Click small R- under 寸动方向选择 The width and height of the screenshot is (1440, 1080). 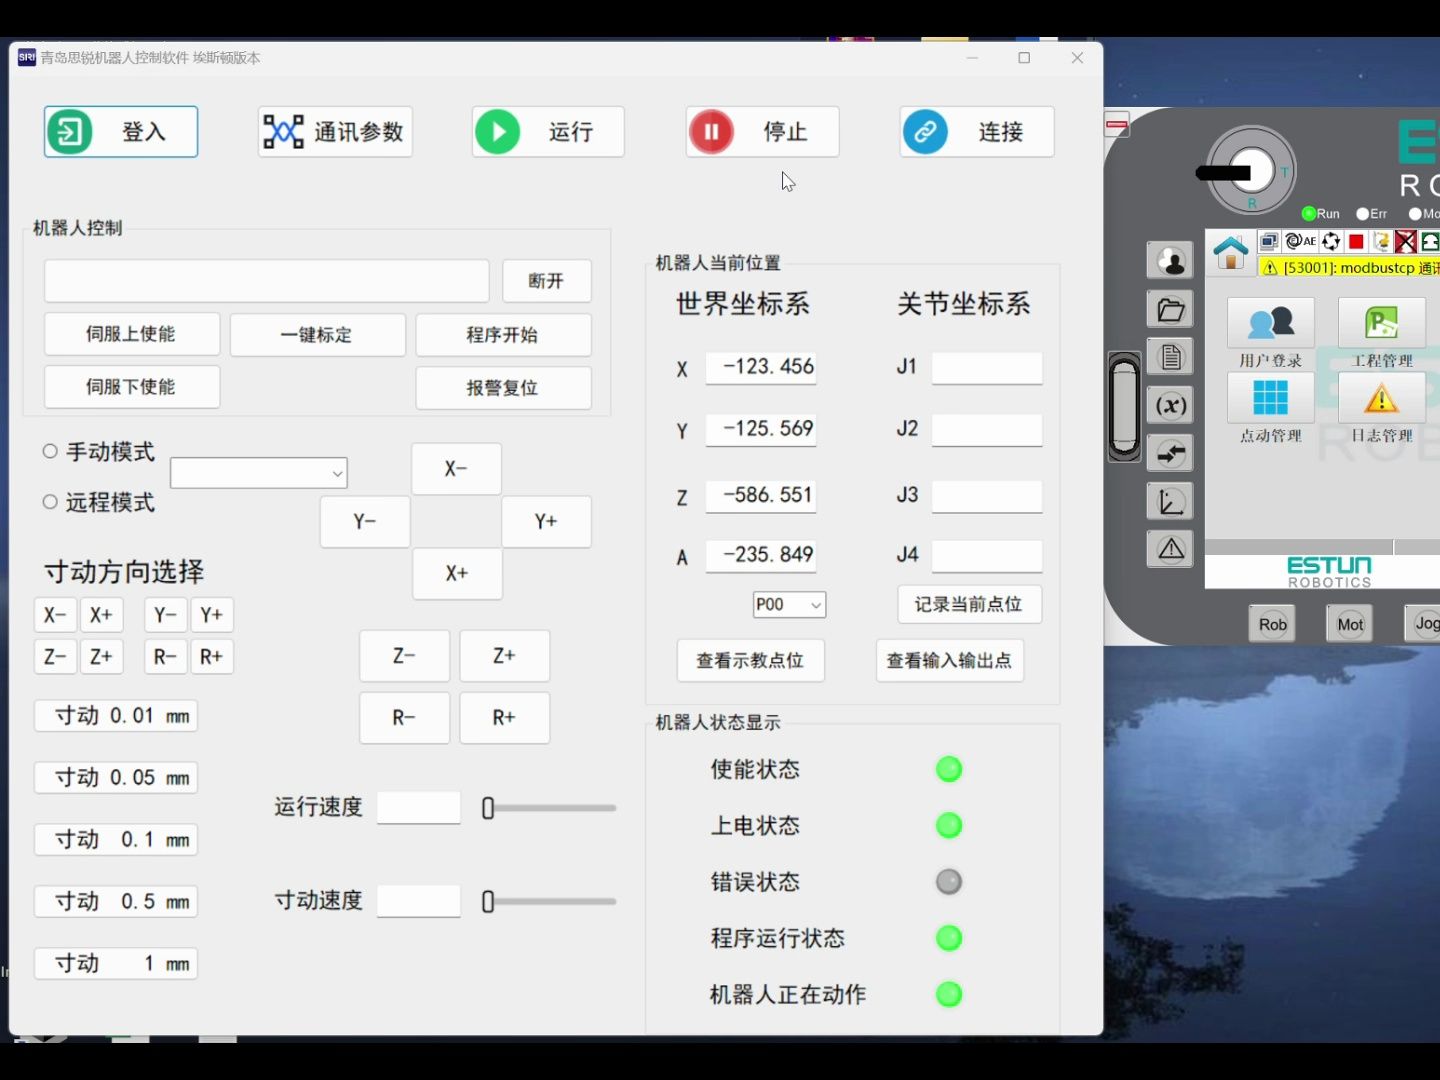(x=165, y=657)
